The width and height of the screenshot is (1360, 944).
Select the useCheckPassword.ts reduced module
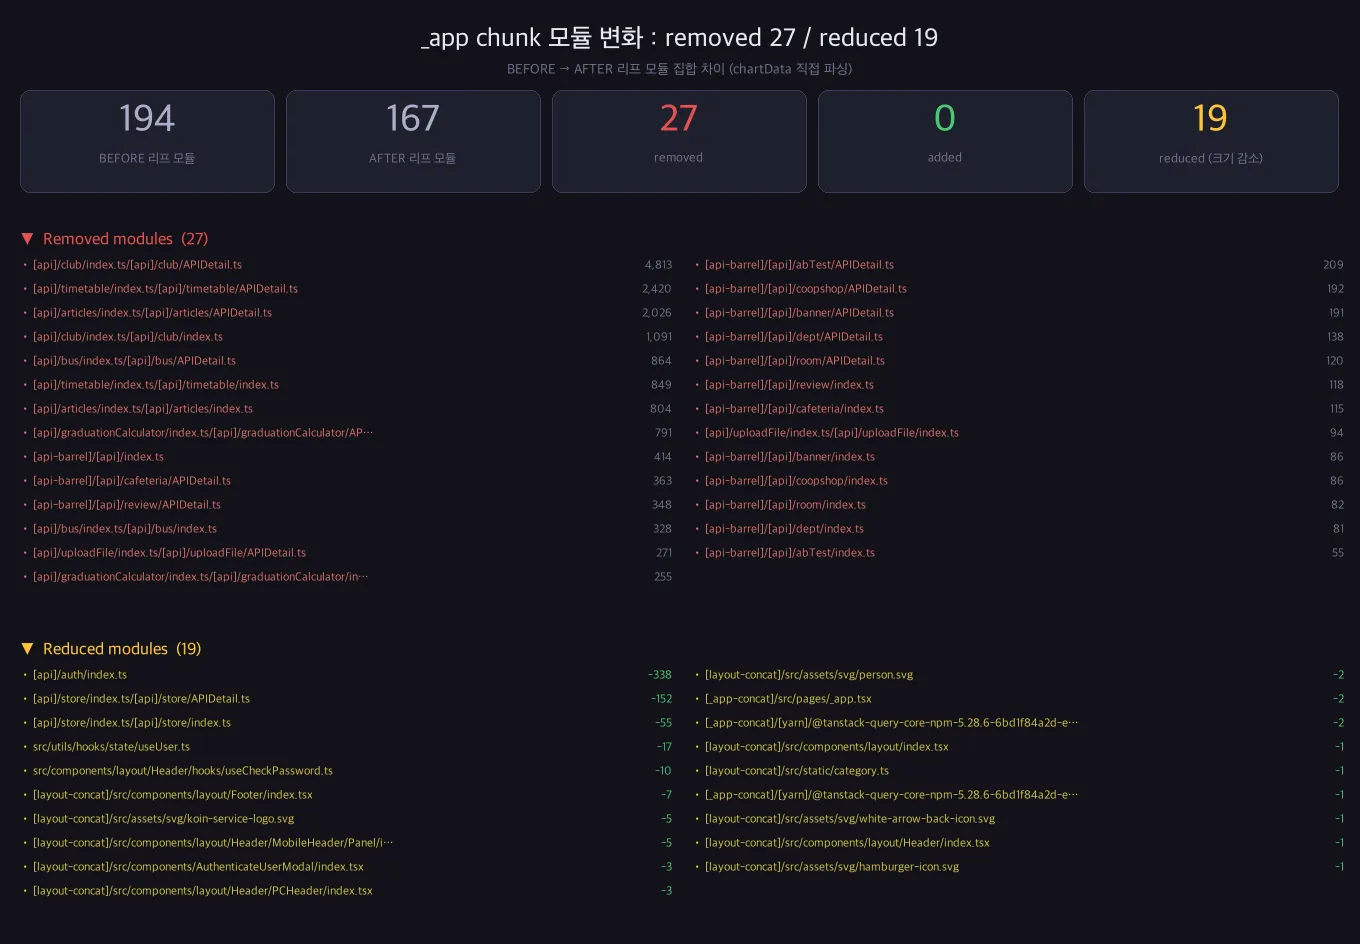pyautogui.click(x=346, y=771)
